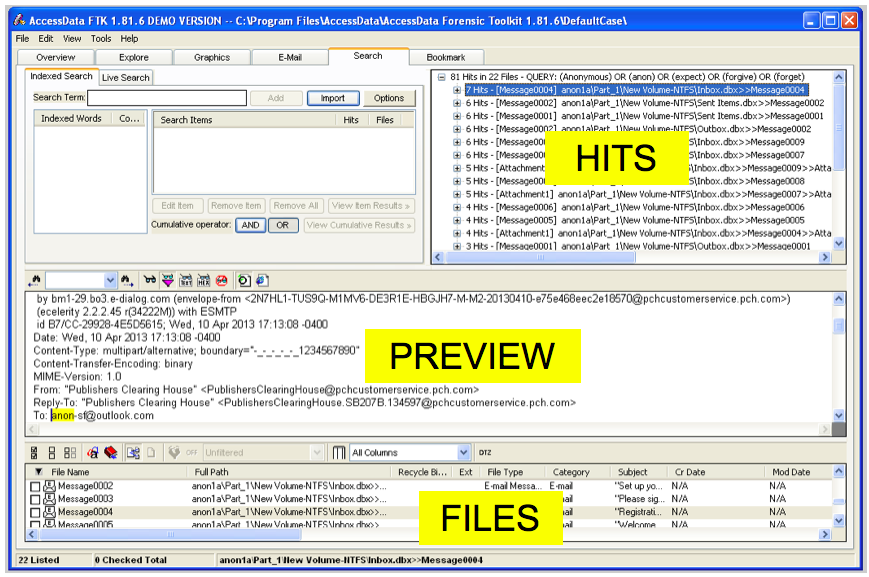869x577 pixels.
Task: Expand 6 Hits Message0002 Sent Items node
Action: (x=457, y=103)
